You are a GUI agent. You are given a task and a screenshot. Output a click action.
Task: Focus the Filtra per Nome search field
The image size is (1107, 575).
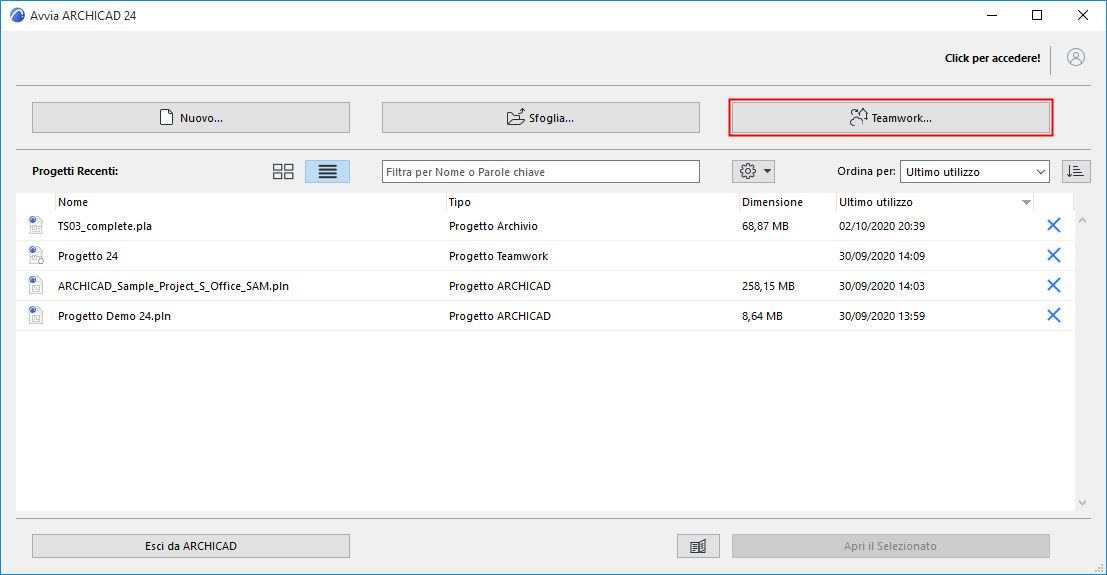point(541,172)
